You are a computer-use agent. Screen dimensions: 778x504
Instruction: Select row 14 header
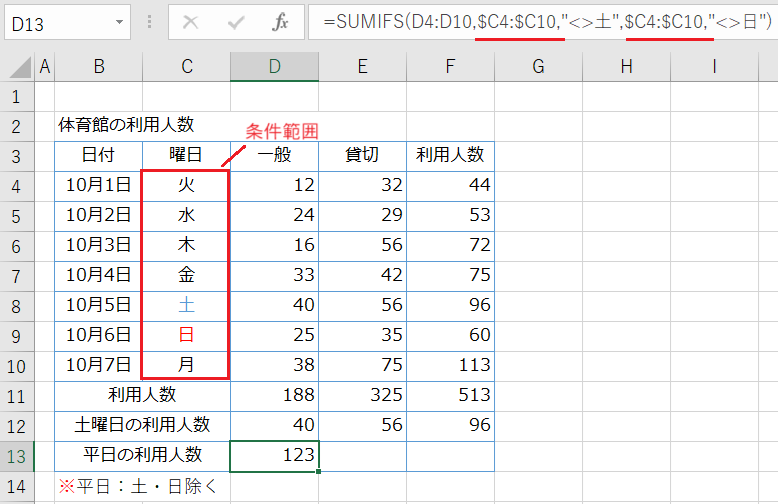pos(17,487)
